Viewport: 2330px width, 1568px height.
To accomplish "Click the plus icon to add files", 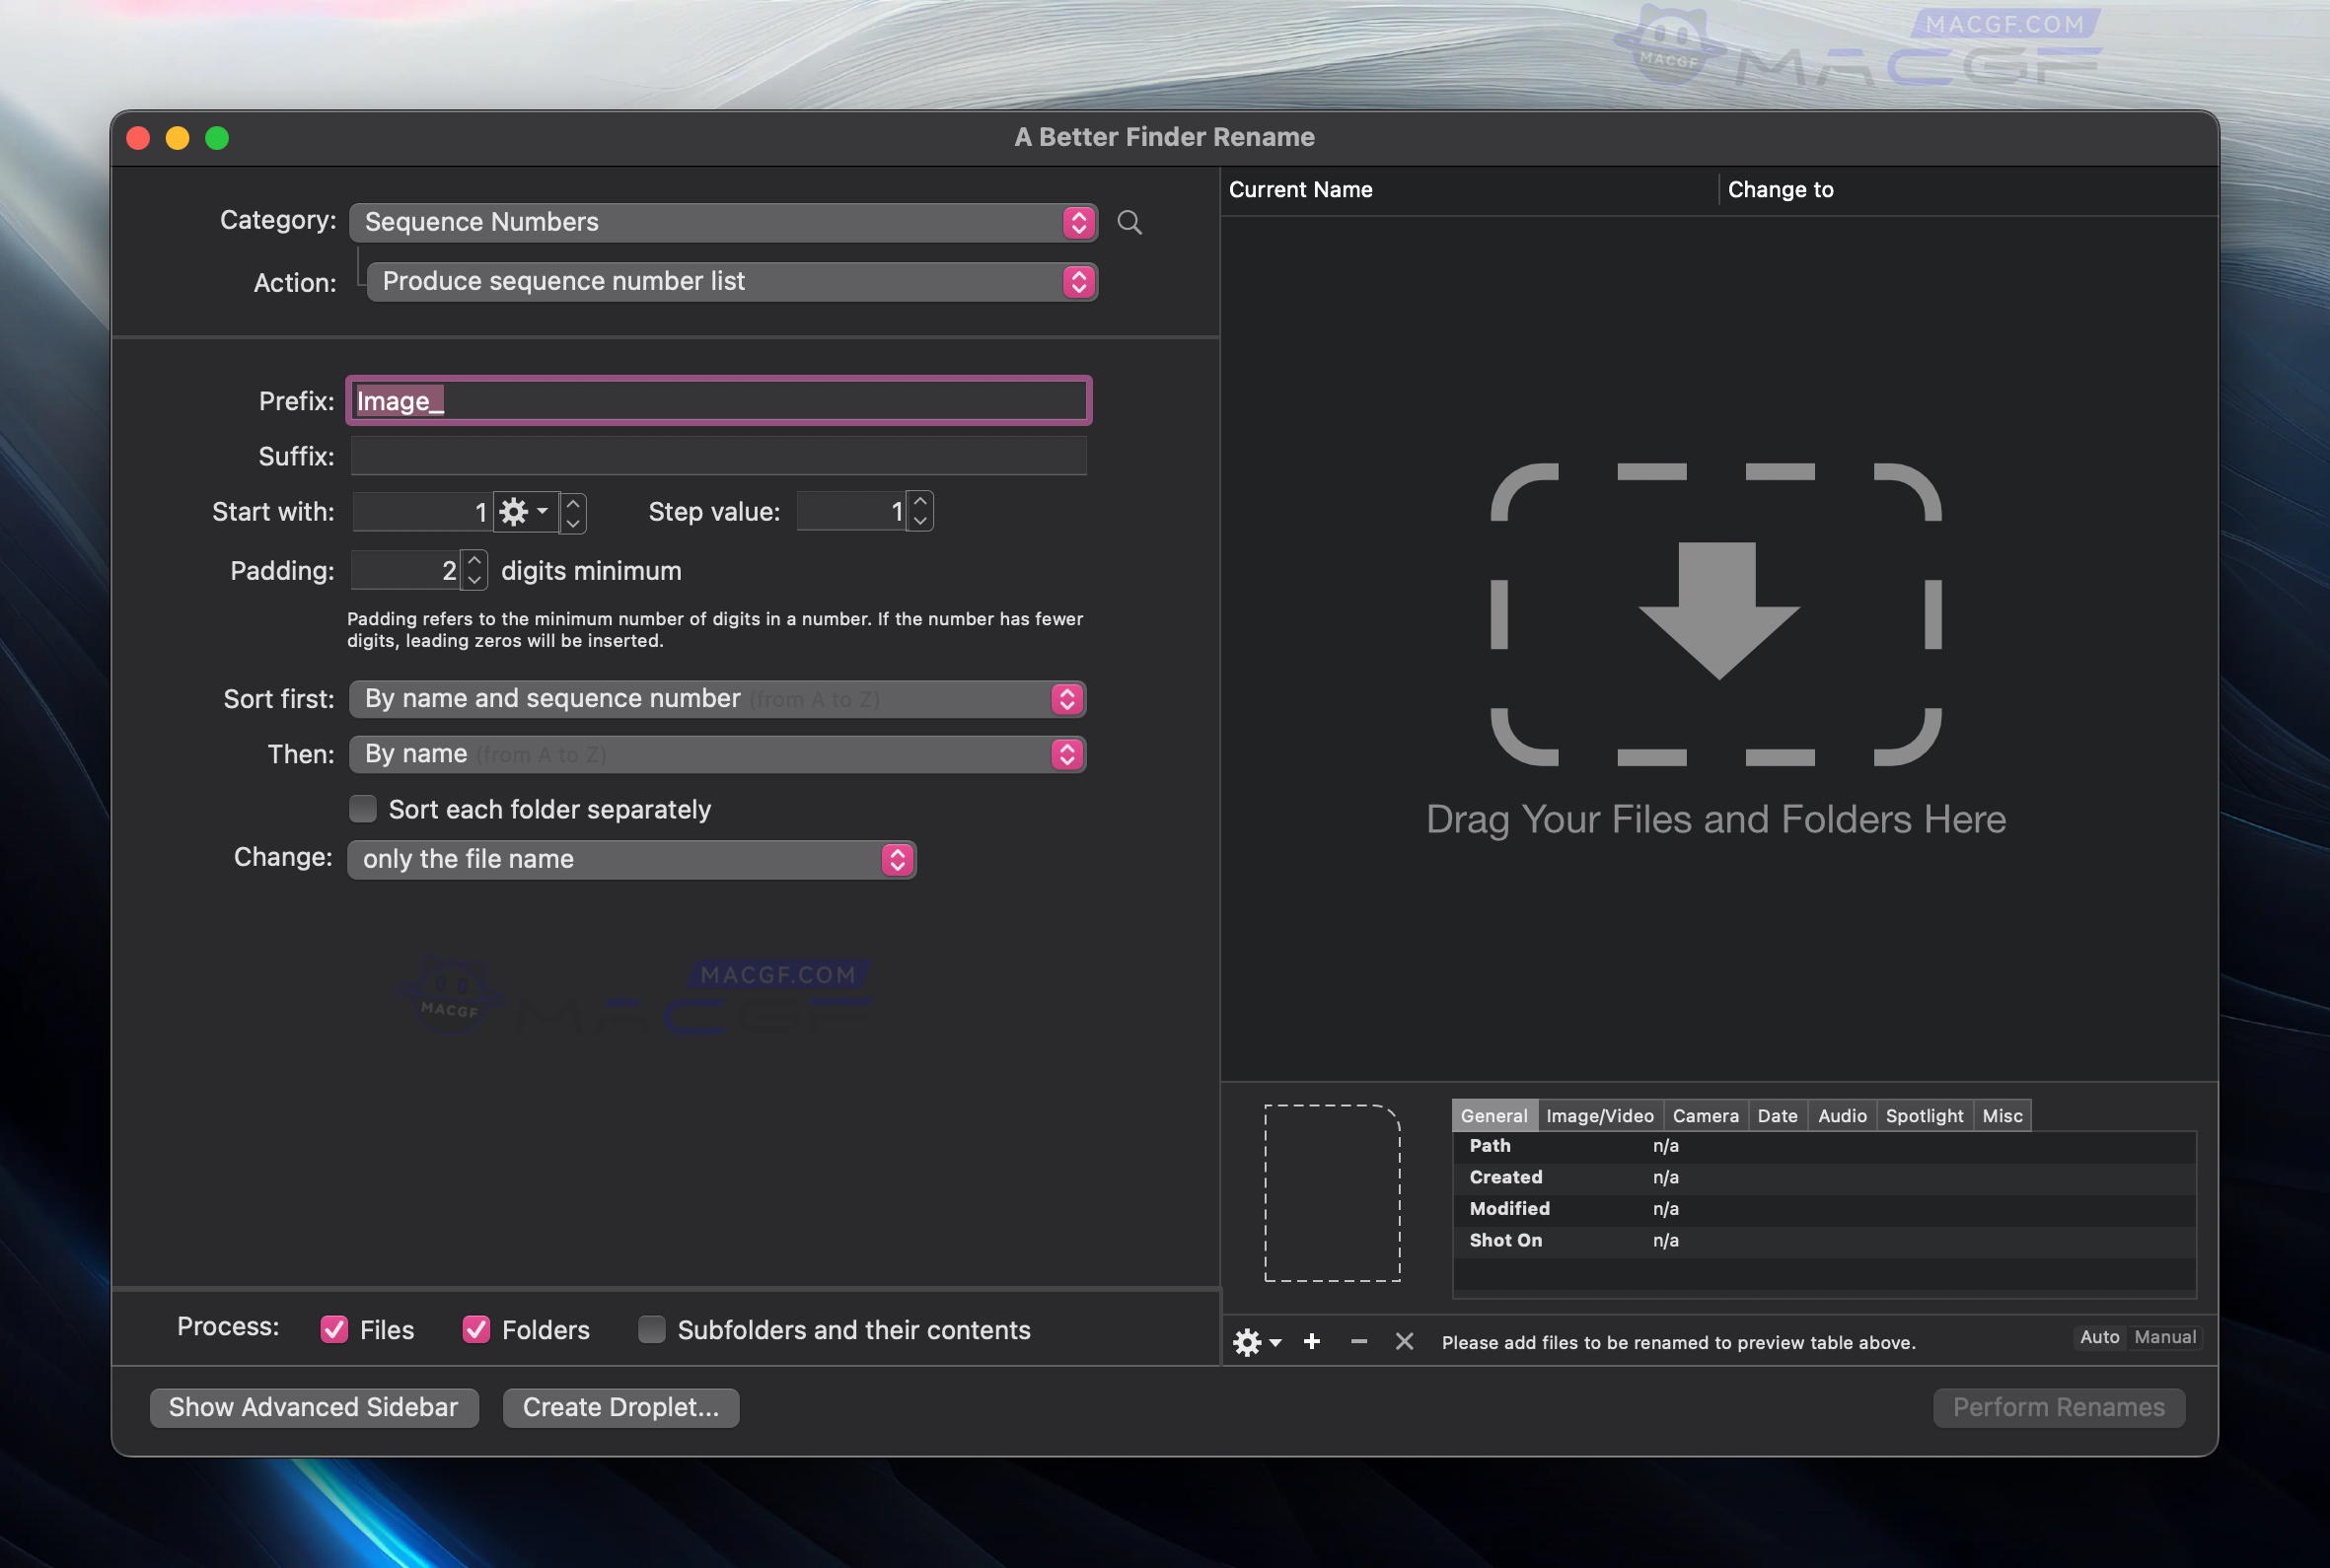I will pos(1312,1342).
